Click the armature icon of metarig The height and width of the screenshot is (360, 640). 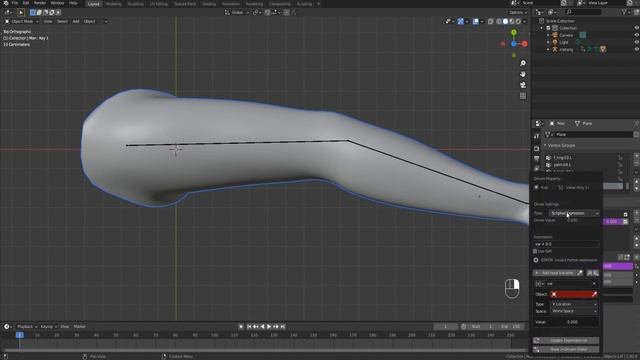(x=555, y=49)
